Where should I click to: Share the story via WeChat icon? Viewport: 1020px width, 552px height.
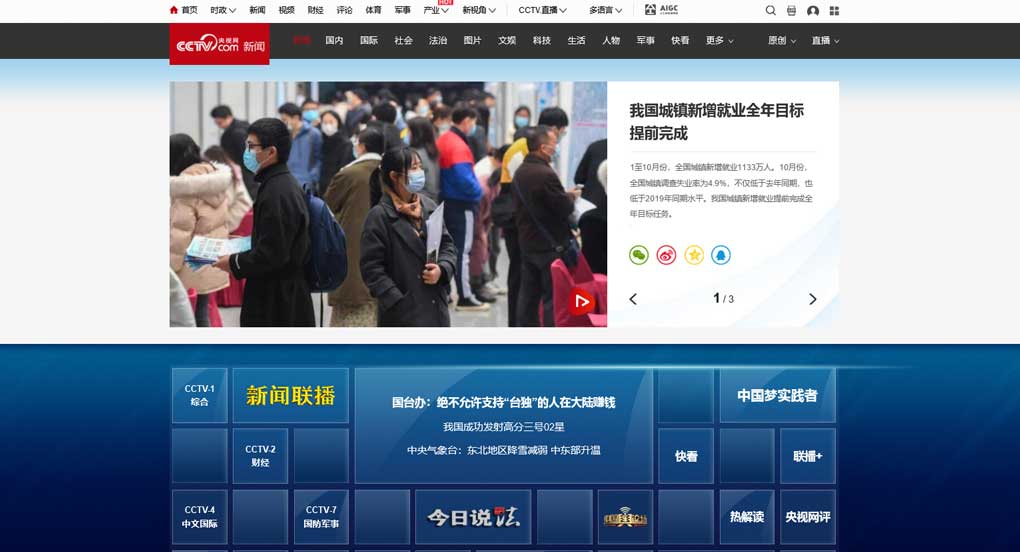pos(638,255)
